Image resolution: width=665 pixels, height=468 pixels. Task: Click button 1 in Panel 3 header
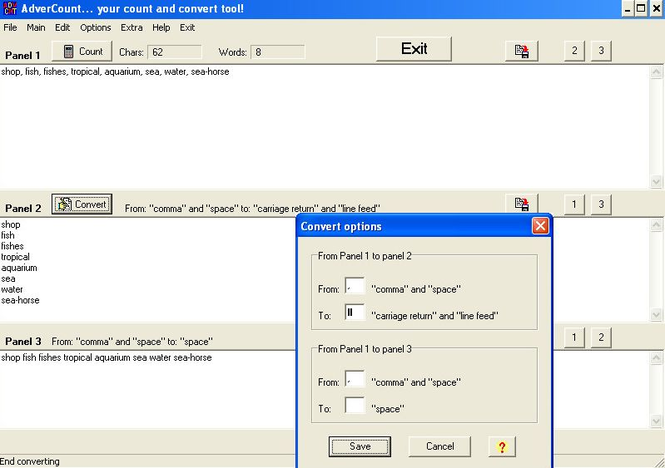[574, 337]
